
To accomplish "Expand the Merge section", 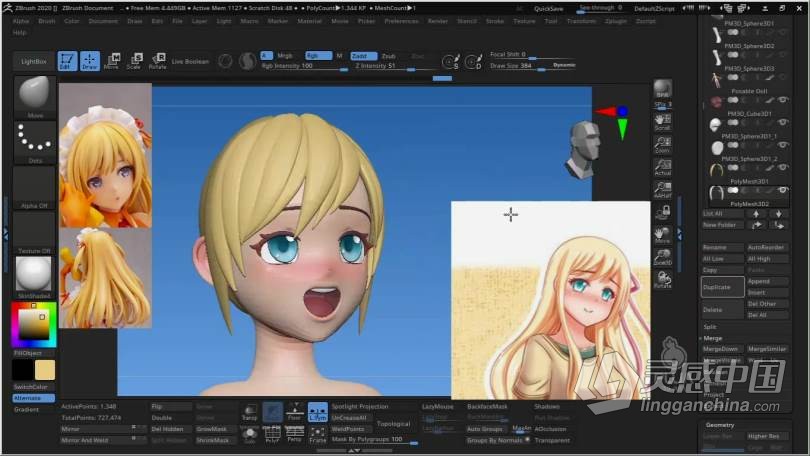I will tap(712, 338).
